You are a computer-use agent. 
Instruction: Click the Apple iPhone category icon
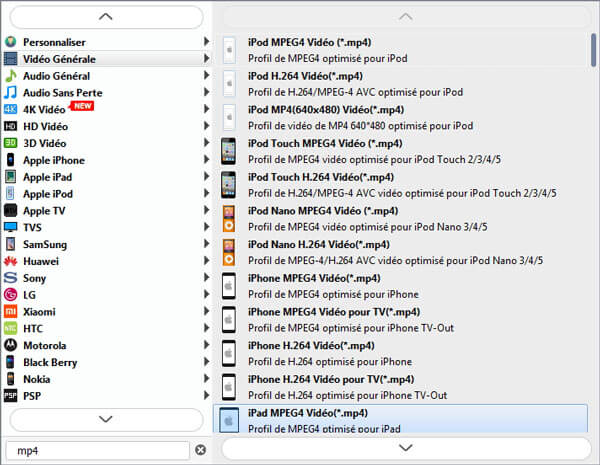pos(10,160)
